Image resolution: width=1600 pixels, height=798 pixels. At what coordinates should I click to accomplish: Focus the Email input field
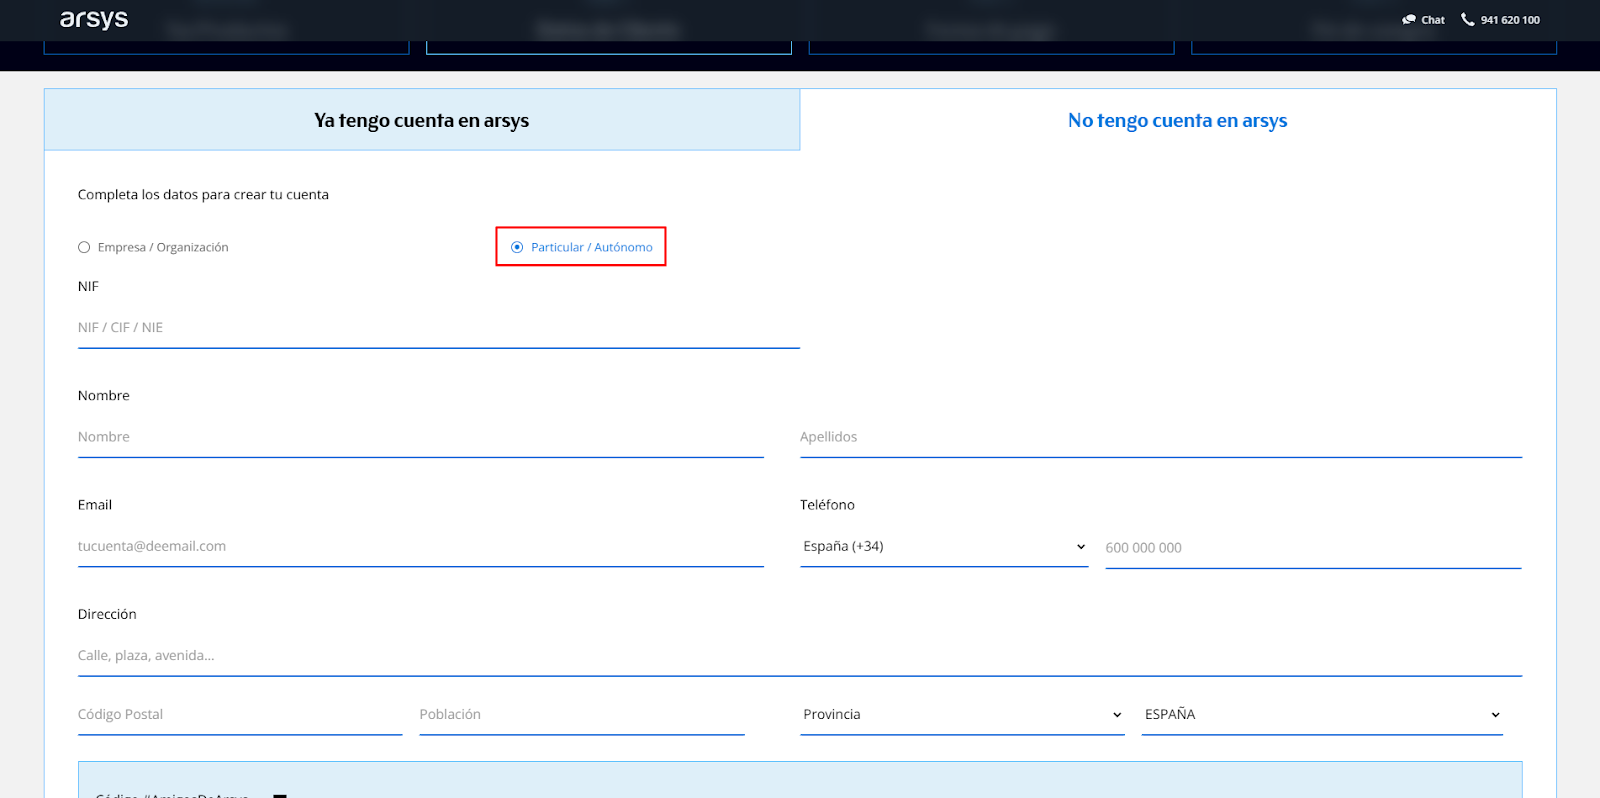421,546
